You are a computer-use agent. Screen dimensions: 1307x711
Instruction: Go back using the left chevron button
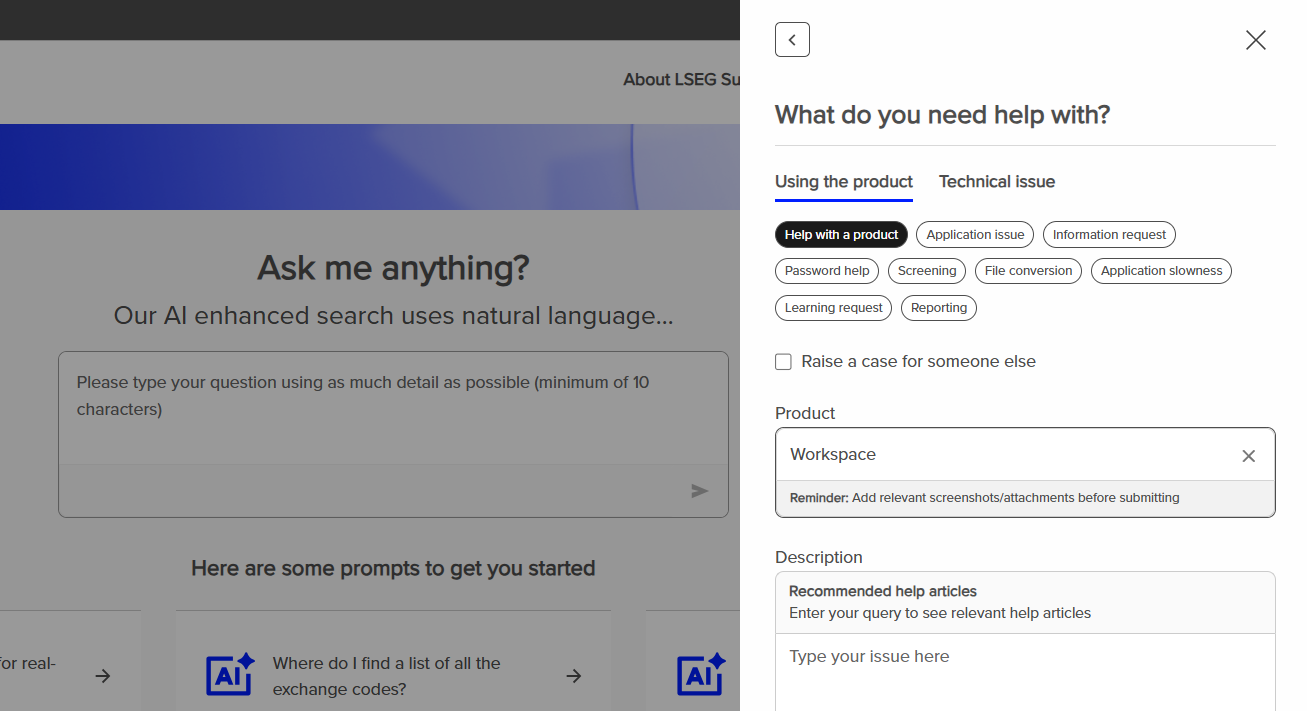[792, 40]
